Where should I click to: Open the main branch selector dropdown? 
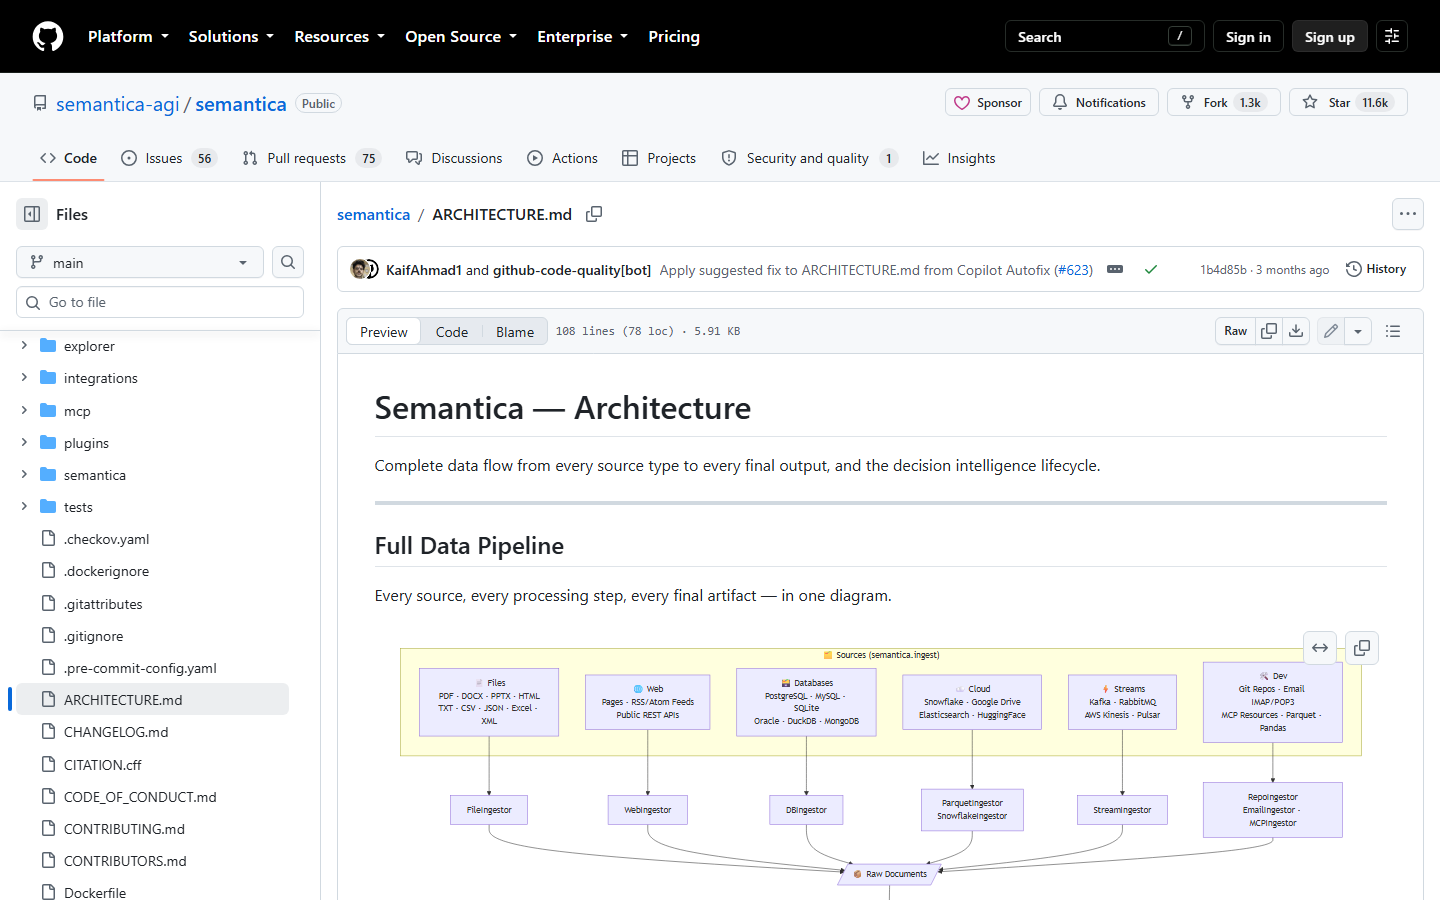pos(140,262)
